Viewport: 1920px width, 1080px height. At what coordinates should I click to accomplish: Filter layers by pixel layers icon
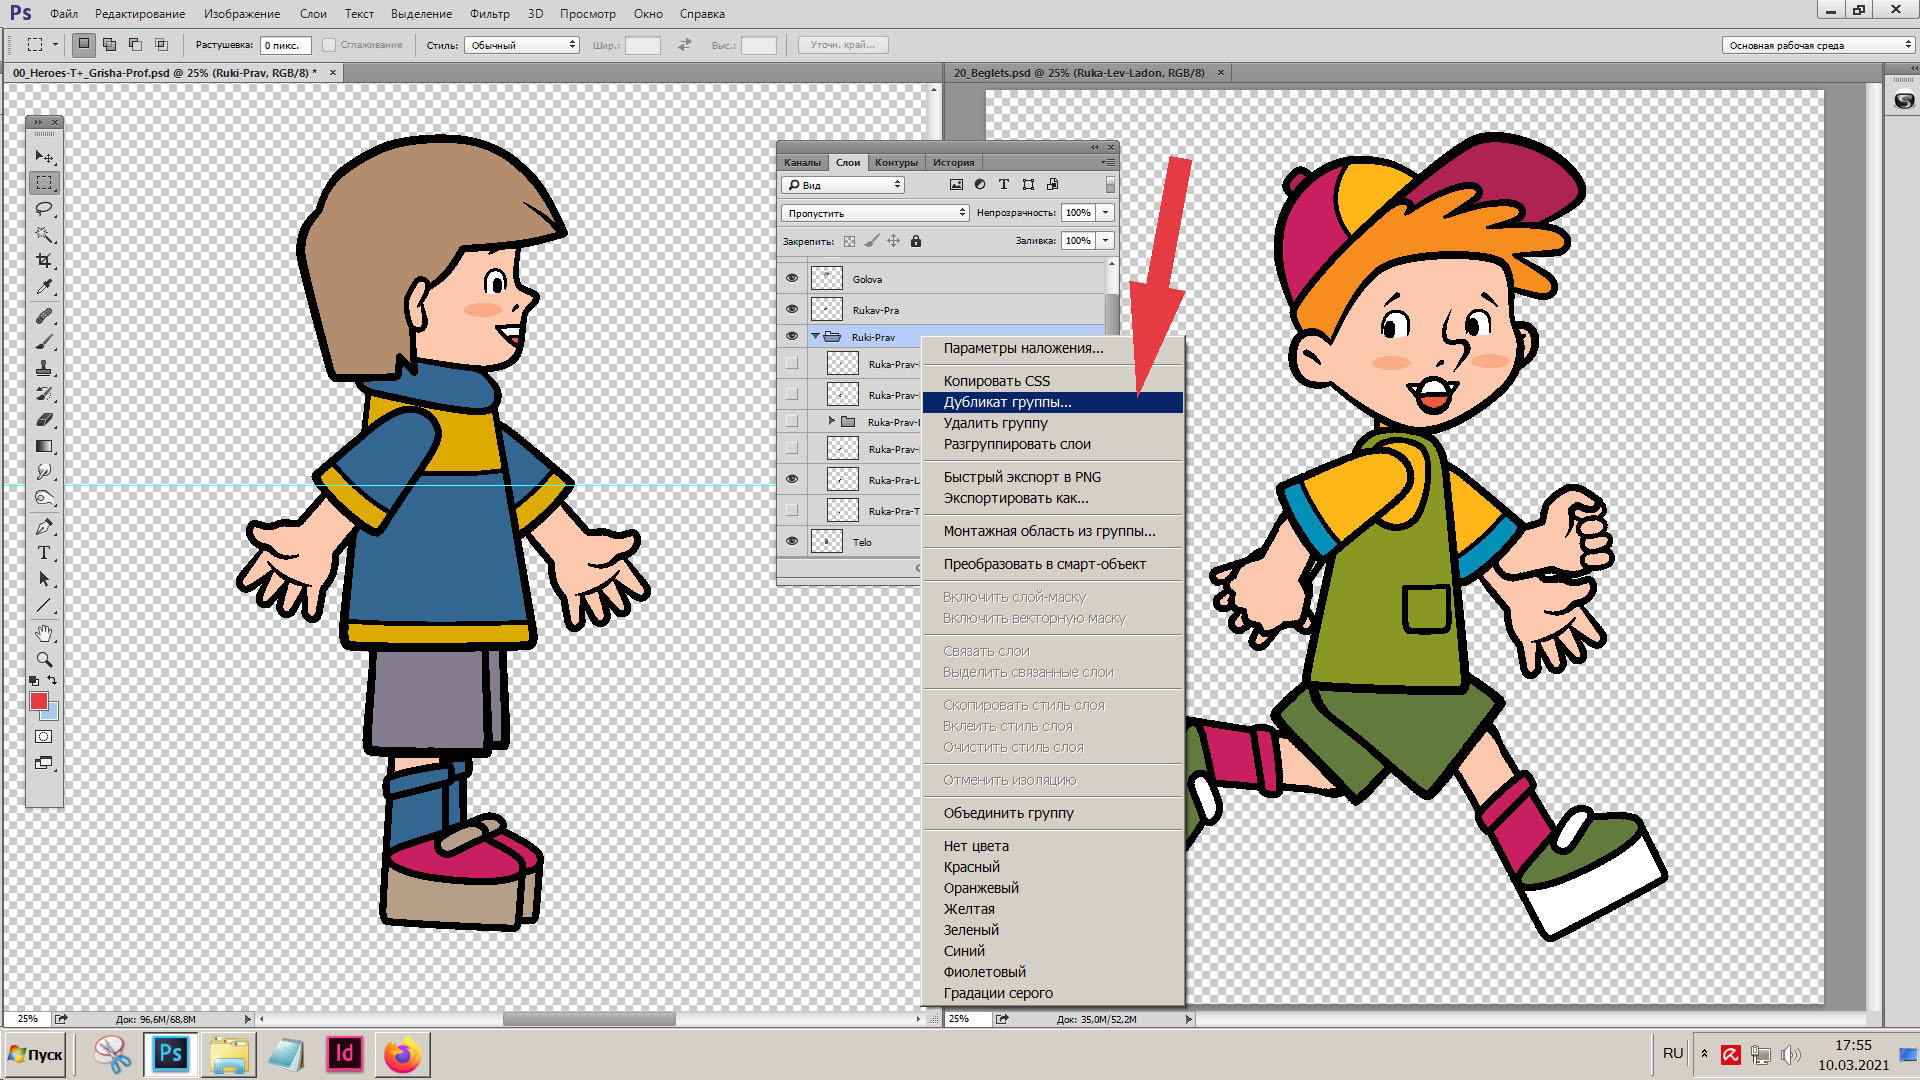956,185
